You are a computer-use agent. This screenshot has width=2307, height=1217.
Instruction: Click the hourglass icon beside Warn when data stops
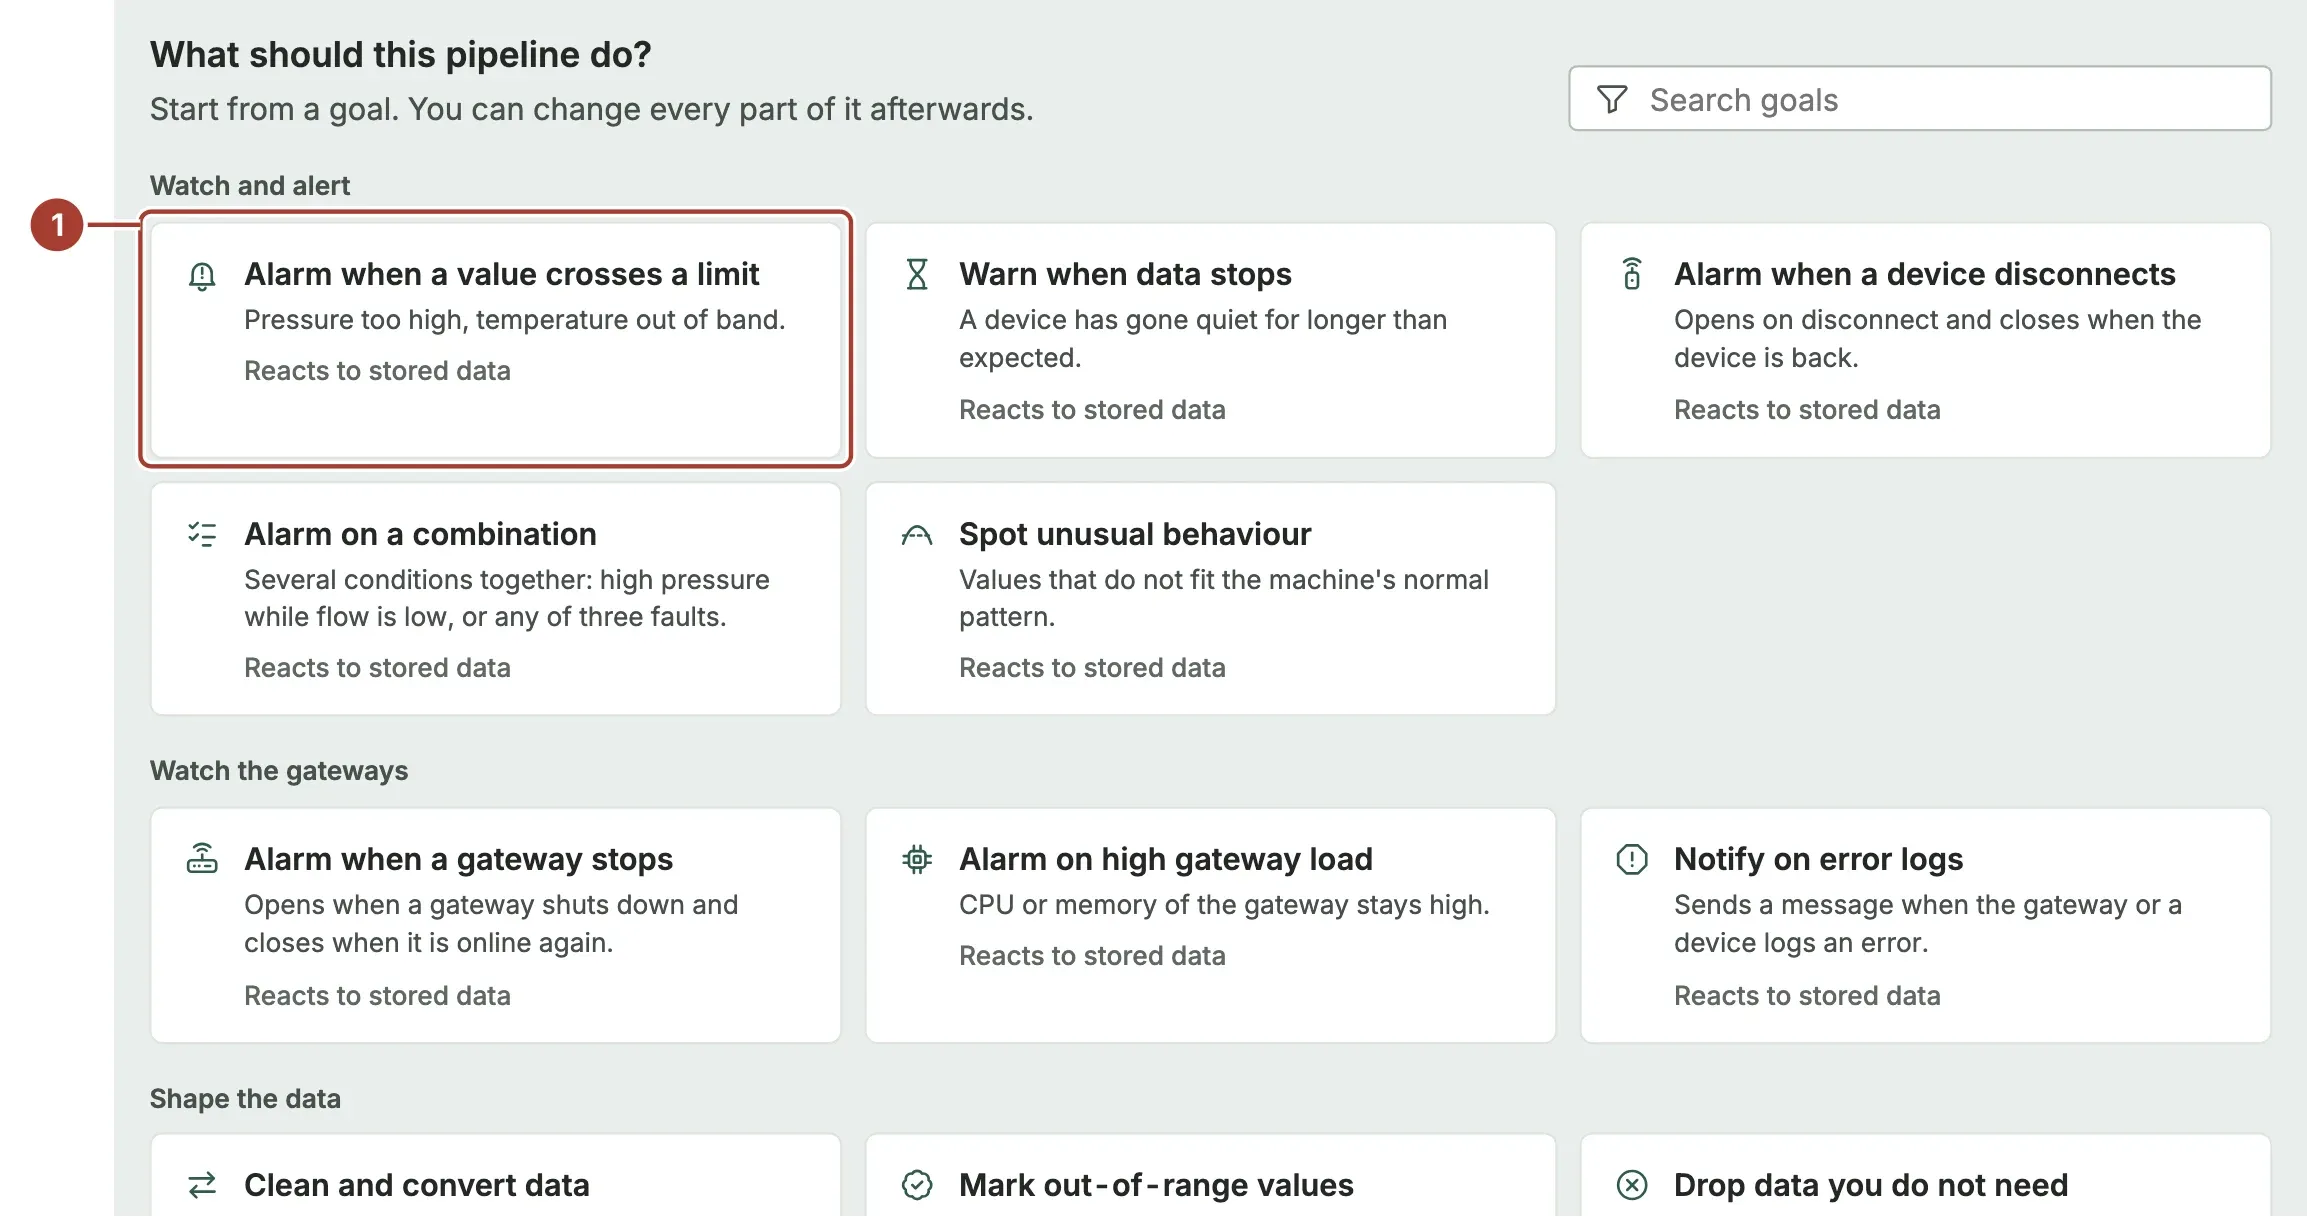click(917, 274)
